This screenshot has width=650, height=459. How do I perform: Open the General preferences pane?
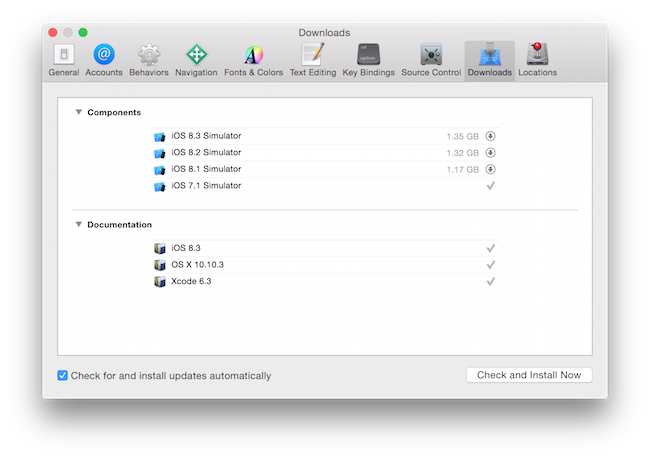click(x=64, y=60)
